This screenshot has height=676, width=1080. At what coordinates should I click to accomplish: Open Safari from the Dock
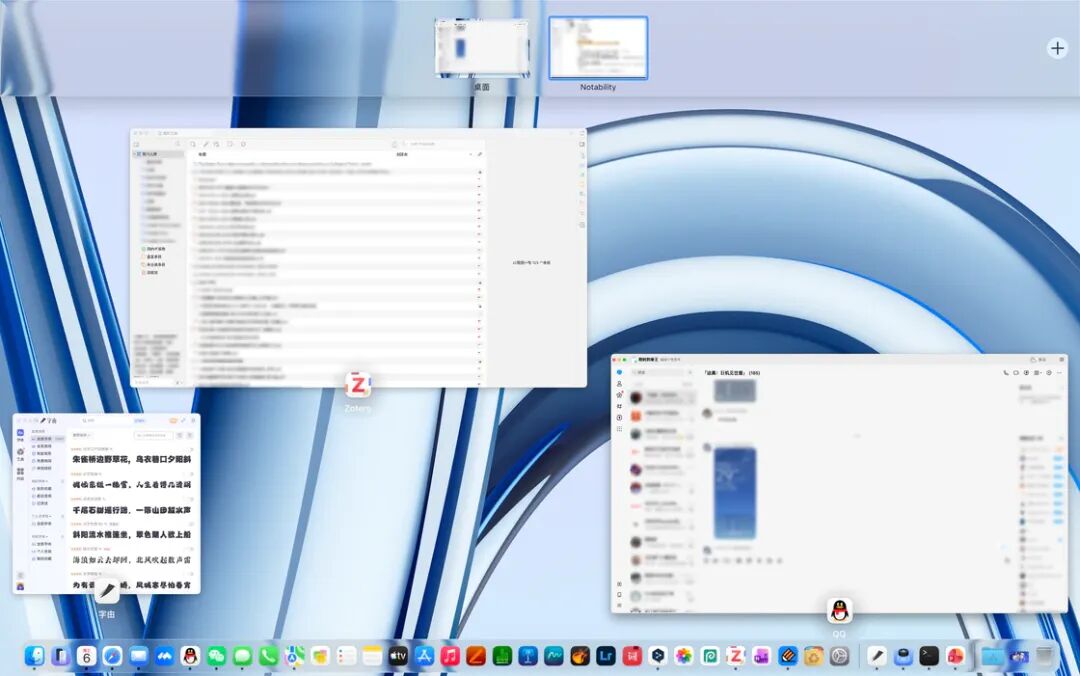112,656
